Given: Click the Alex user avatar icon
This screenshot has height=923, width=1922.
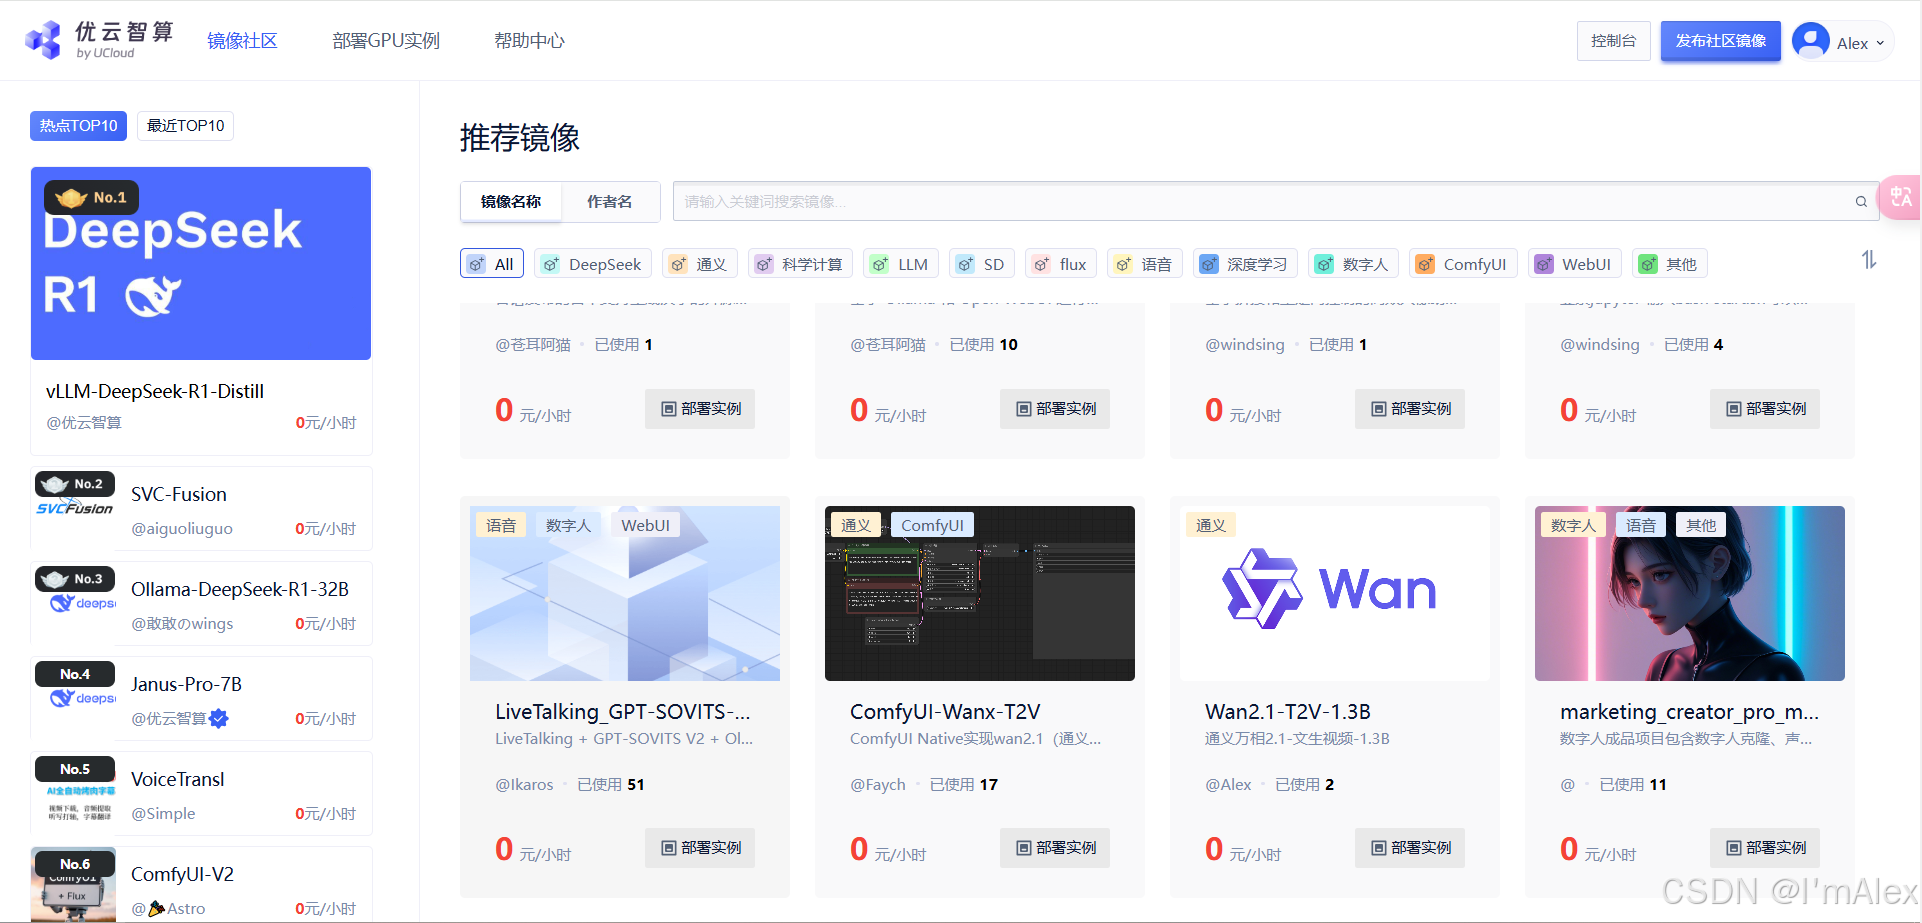Looking at the screenshot, I should pos(1810,41).
